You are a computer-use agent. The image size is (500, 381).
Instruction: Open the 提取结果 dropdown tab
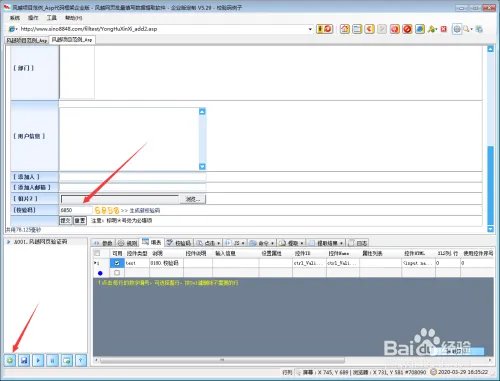[326, 243]
